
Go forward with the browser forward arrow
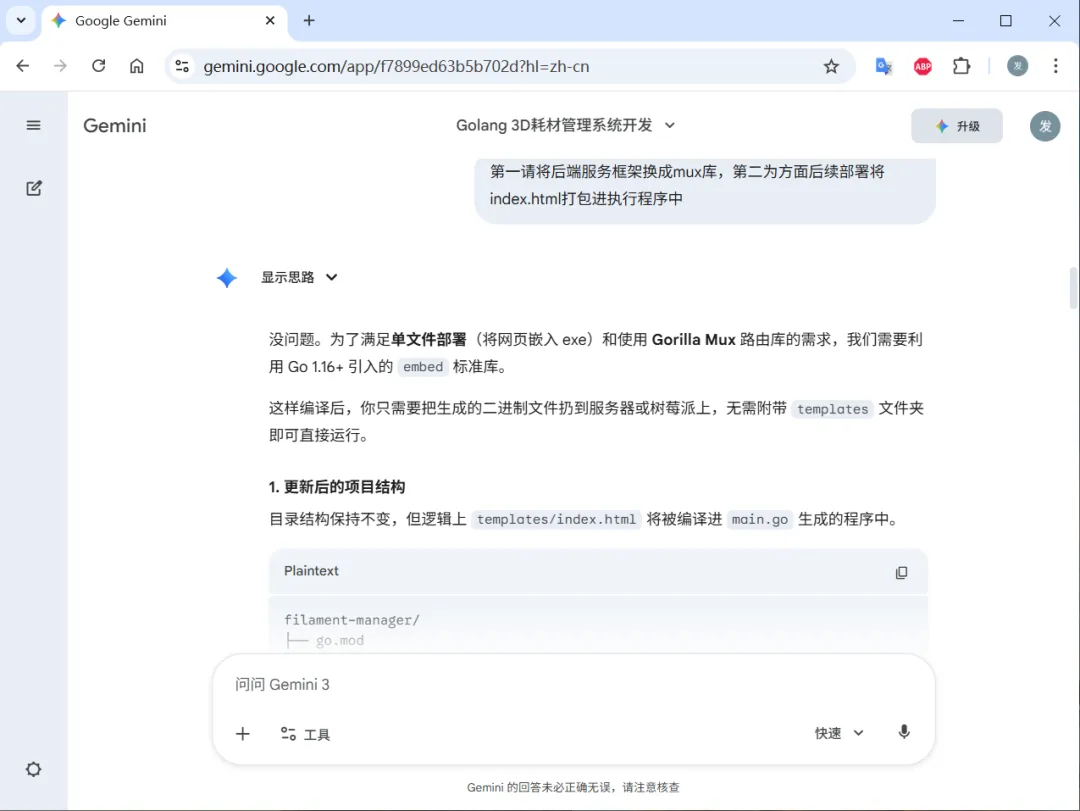point(61,66)
